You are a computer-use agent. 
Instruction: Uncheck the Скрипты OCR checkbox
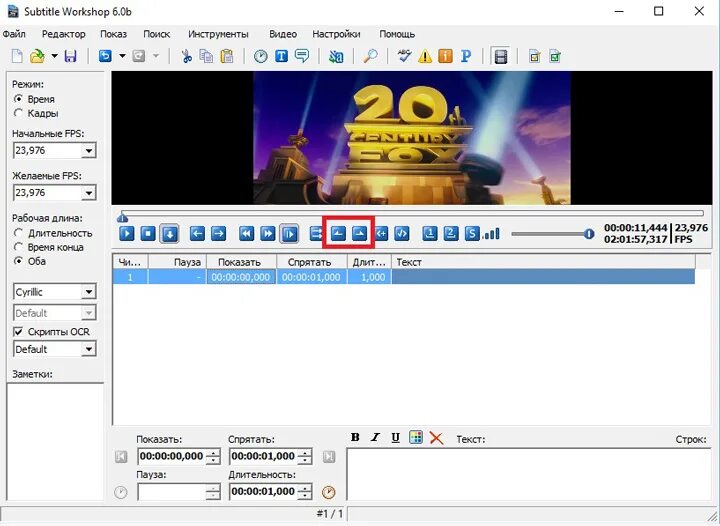(18, 331)
